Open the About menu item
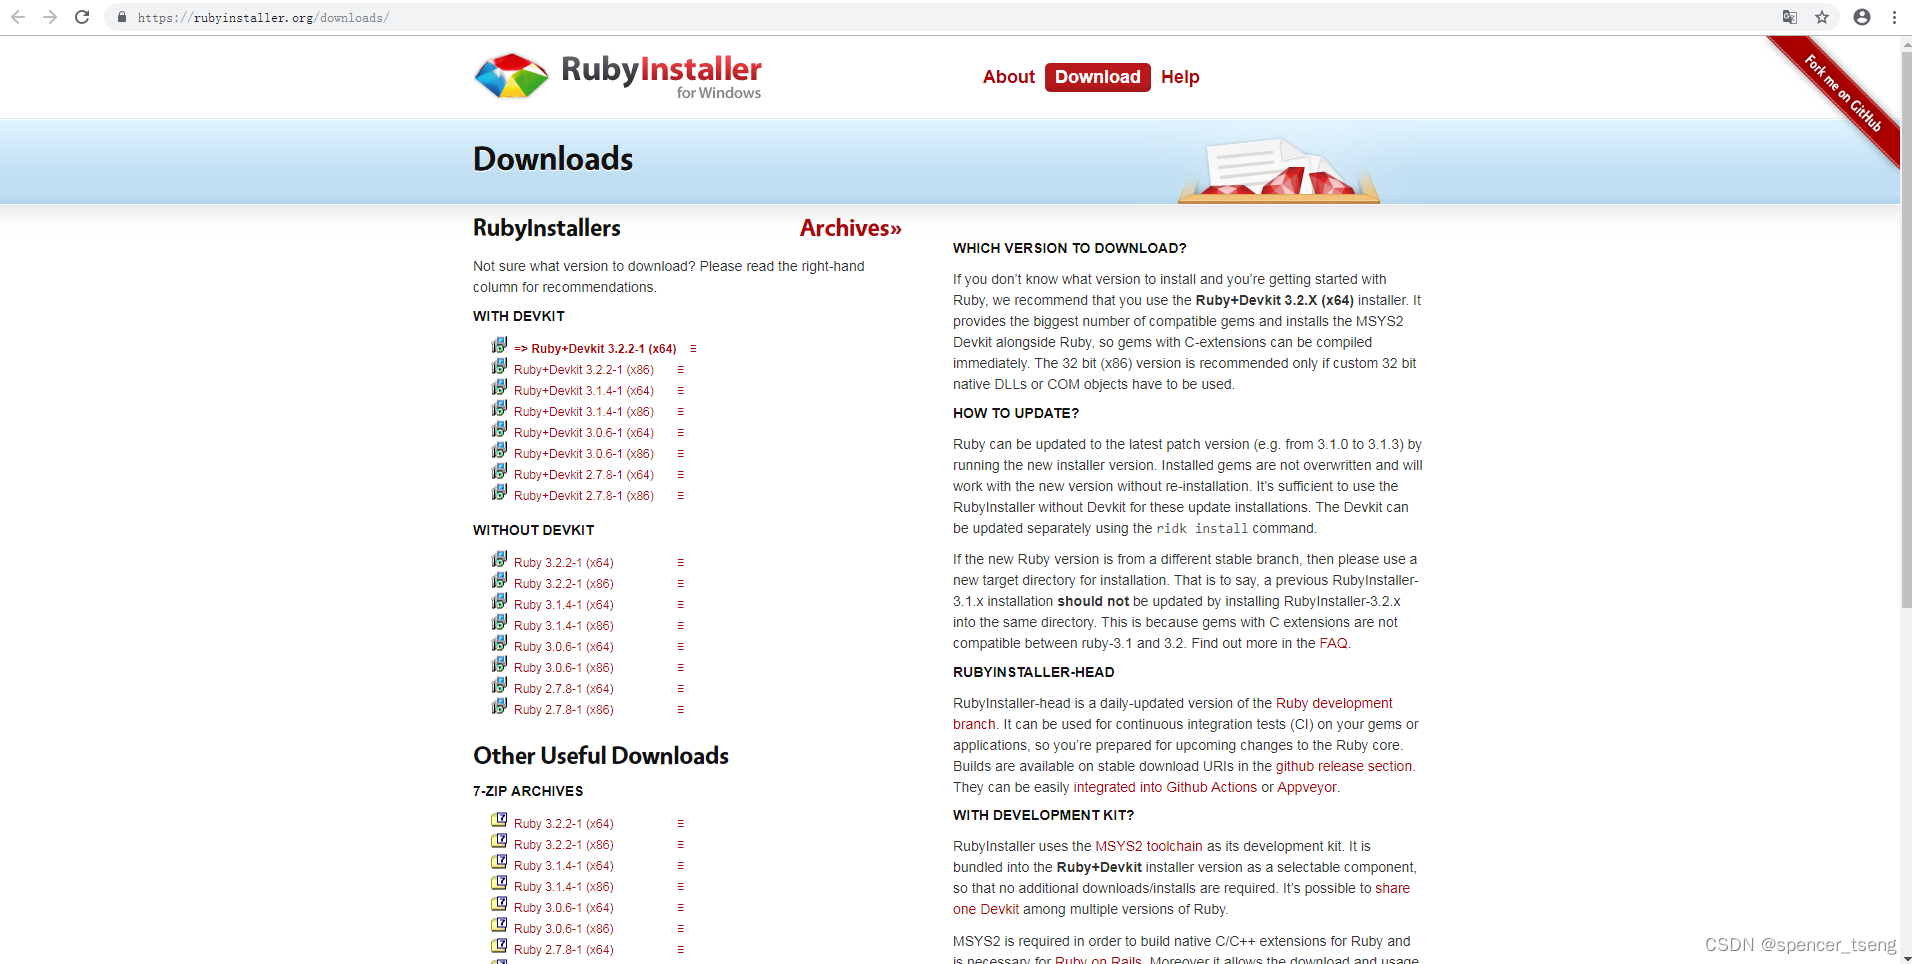Screen dimensions: 1912x964 (x=1009, y=77)
